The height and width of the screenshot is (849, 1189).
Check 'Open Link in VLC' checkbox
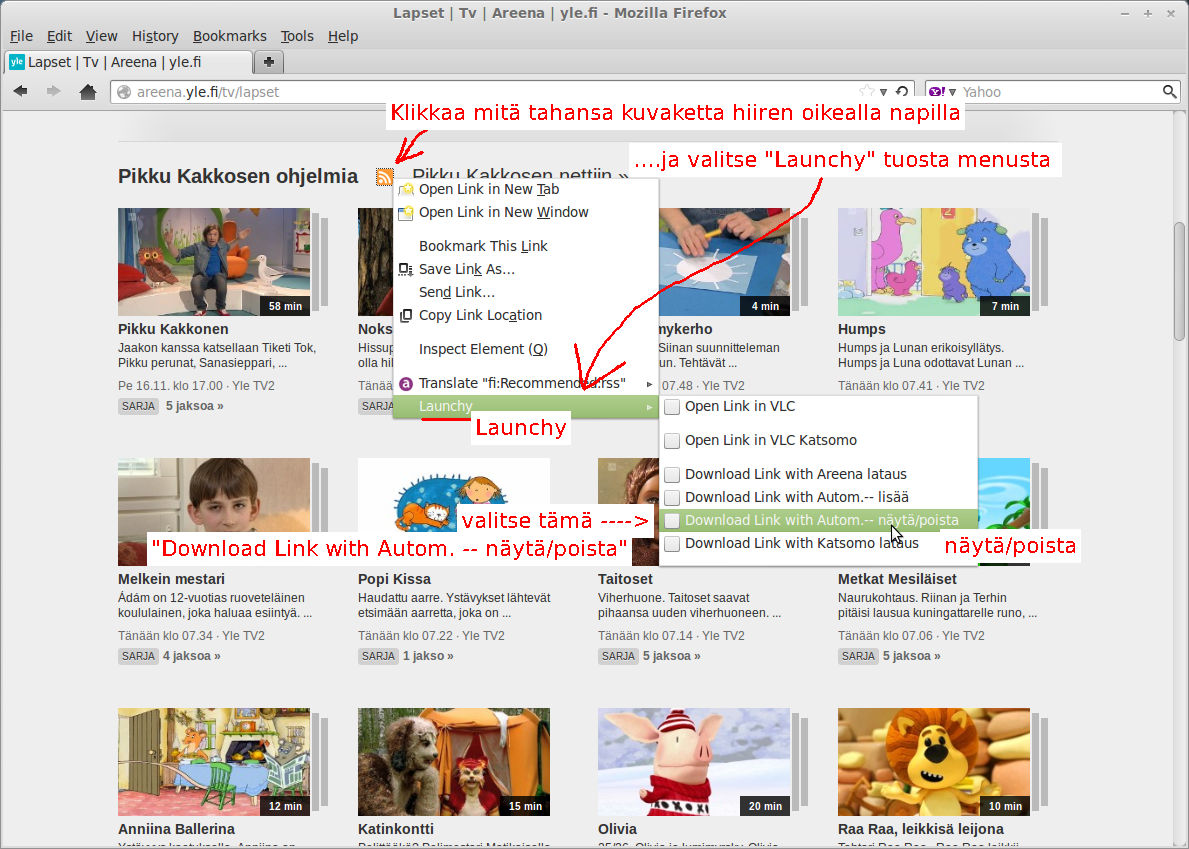coord(672,407)
